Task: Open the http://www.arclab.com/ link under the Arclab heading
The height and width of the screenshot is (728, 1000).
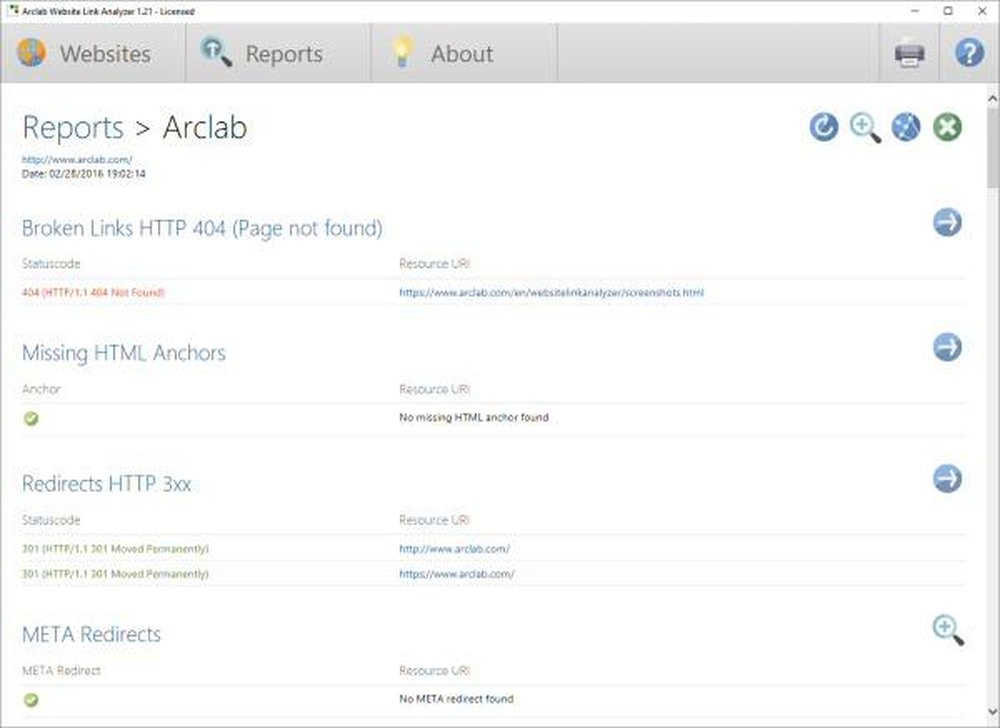Action: tap(77, 159)
